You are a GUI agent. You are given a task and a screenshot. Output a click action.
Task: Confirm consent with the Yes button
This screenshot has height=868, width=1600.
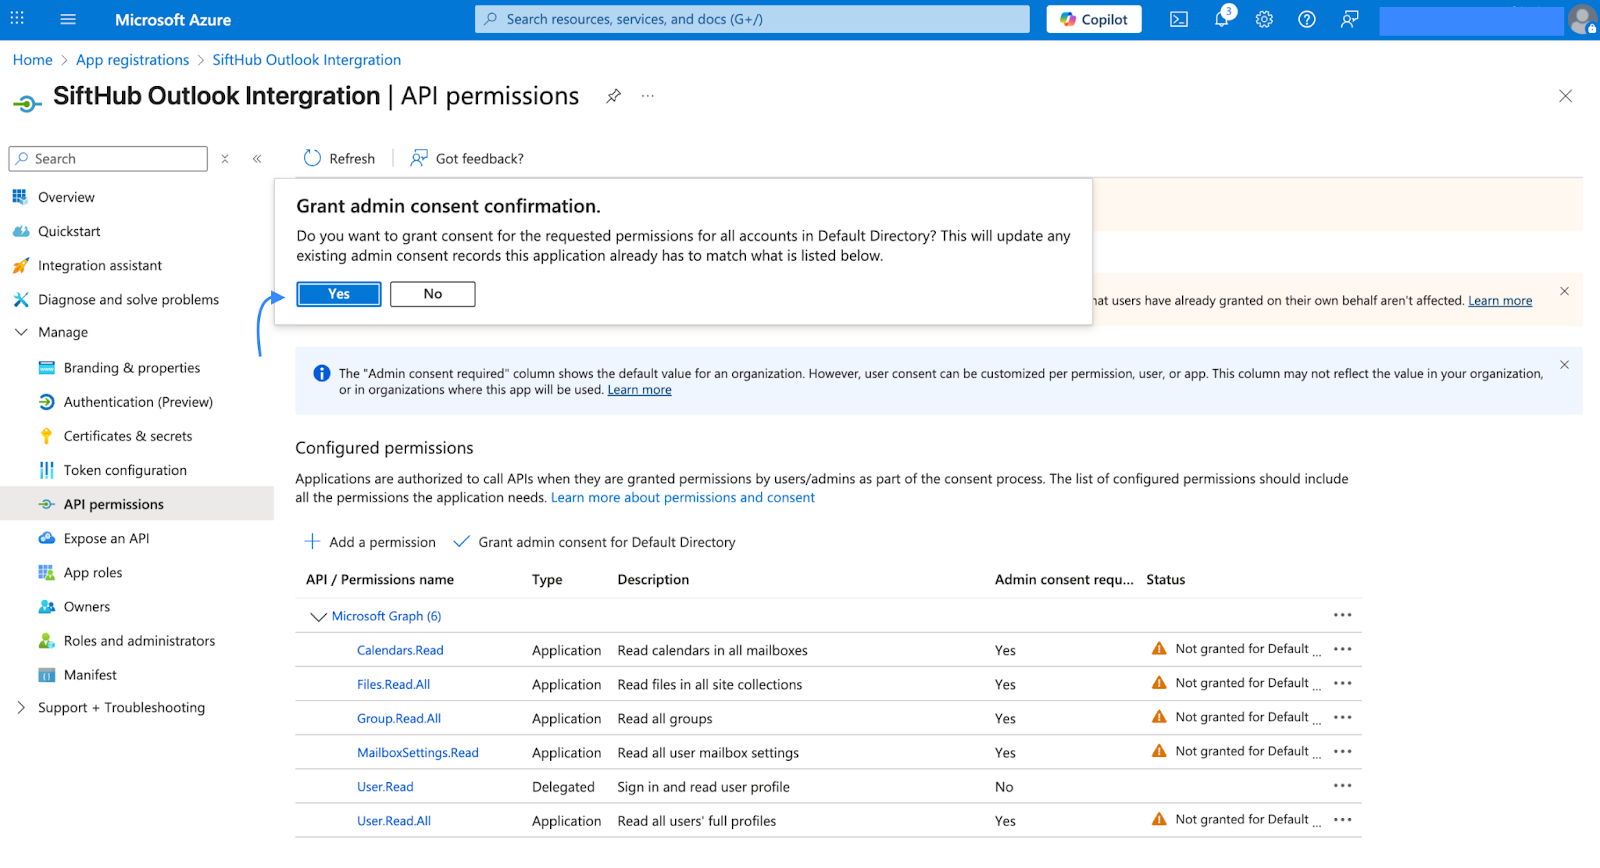339,294
